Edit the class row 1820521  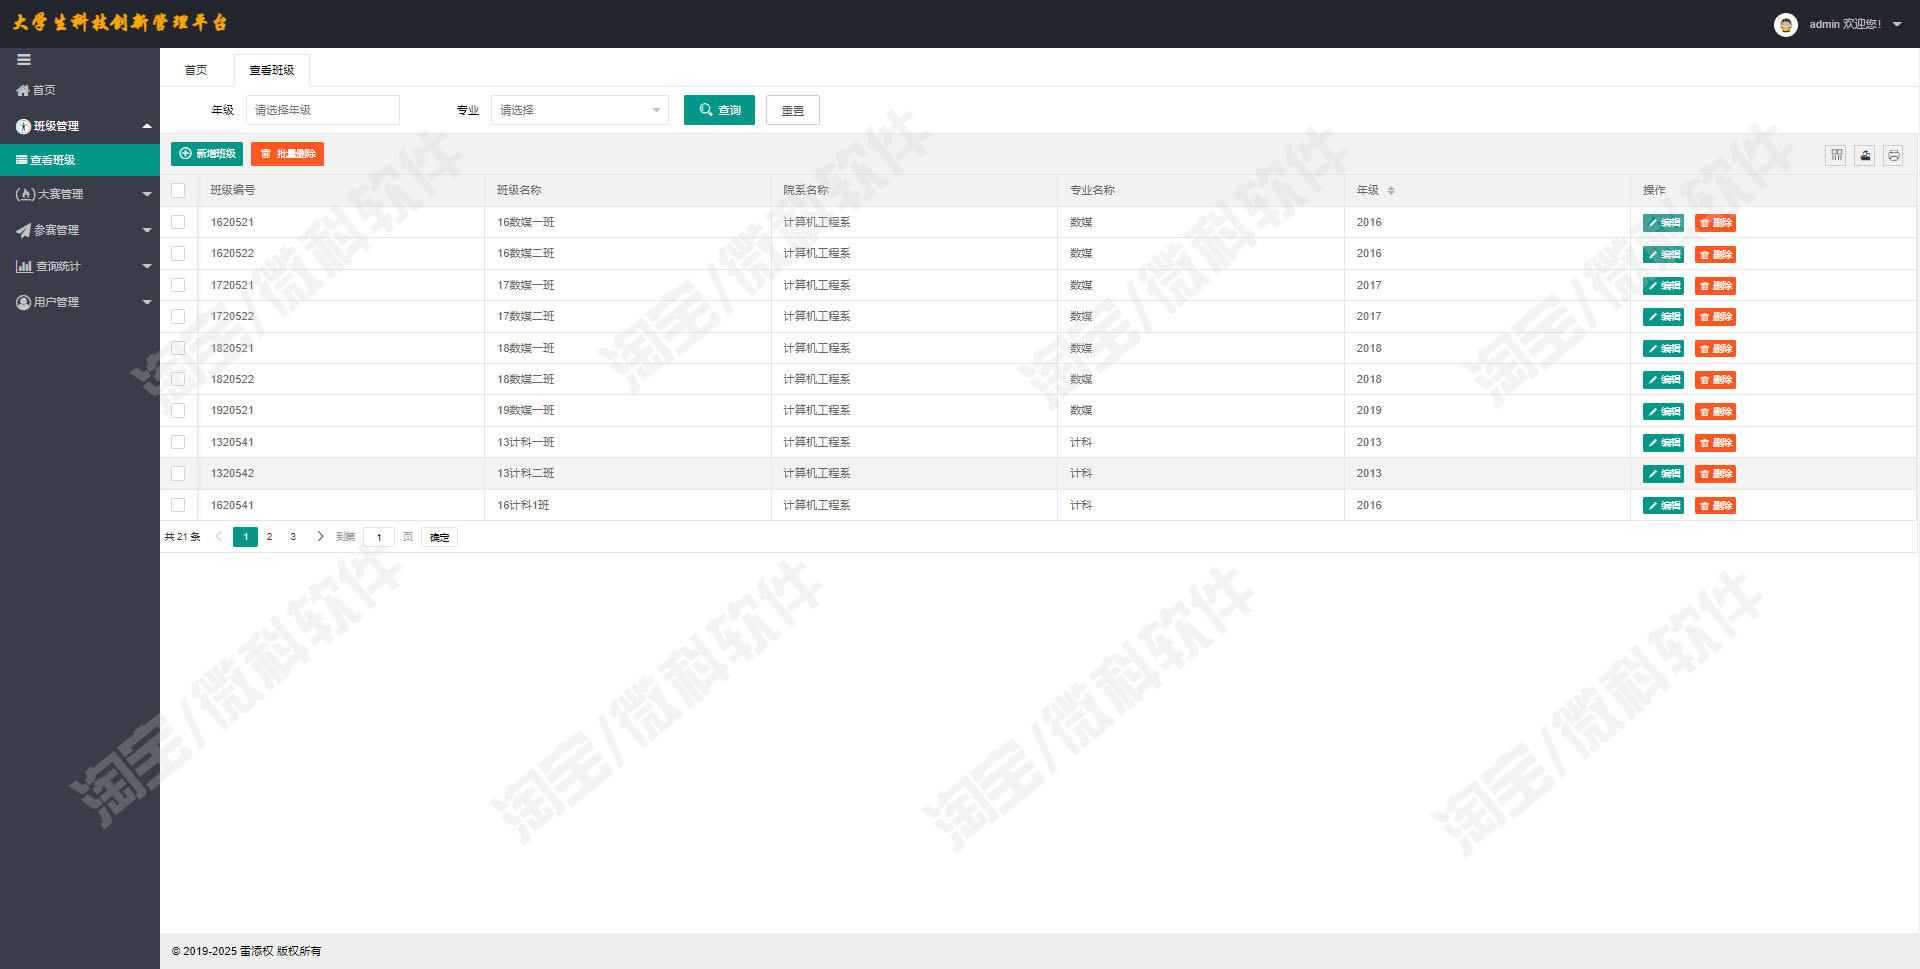pyautogui.click(x=1663, y=349)
